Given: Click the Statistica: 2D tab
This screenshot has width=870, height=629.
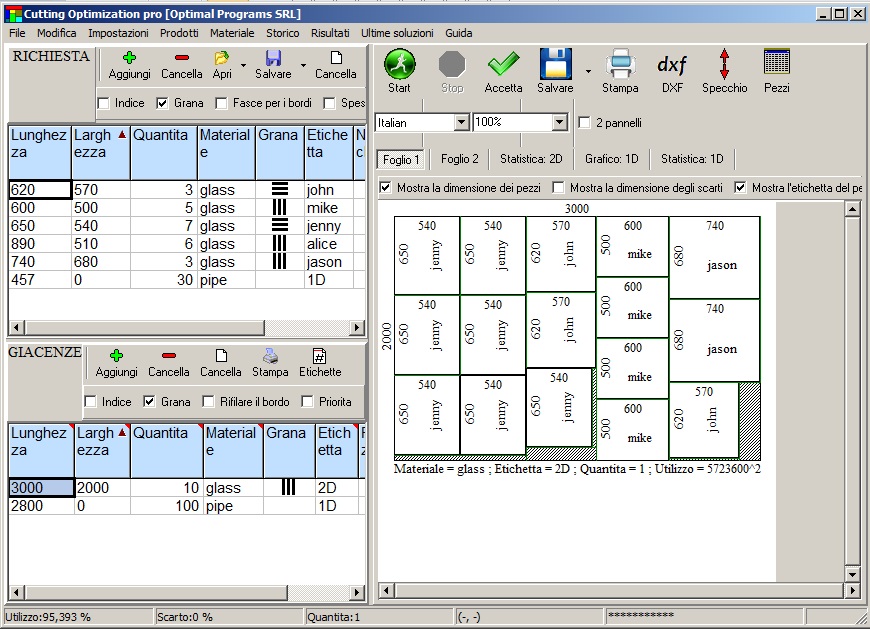Looking at the screenshot, I should tap(531, 159).
